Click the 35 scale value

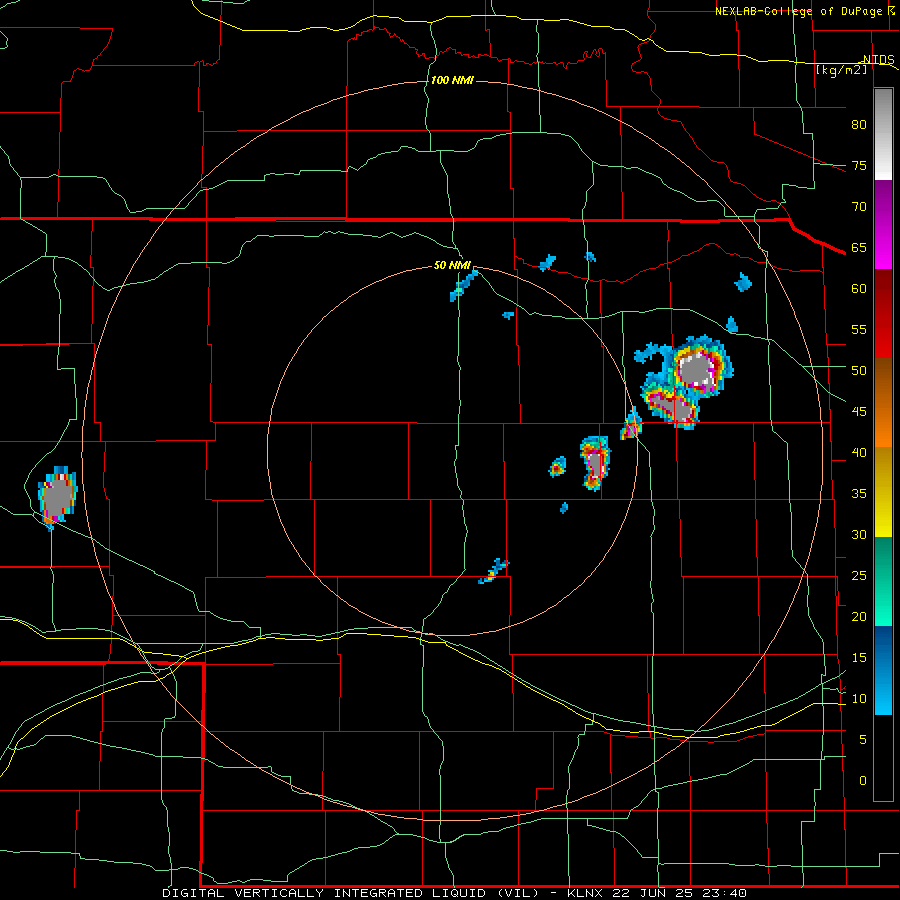[x=859, y=494]
